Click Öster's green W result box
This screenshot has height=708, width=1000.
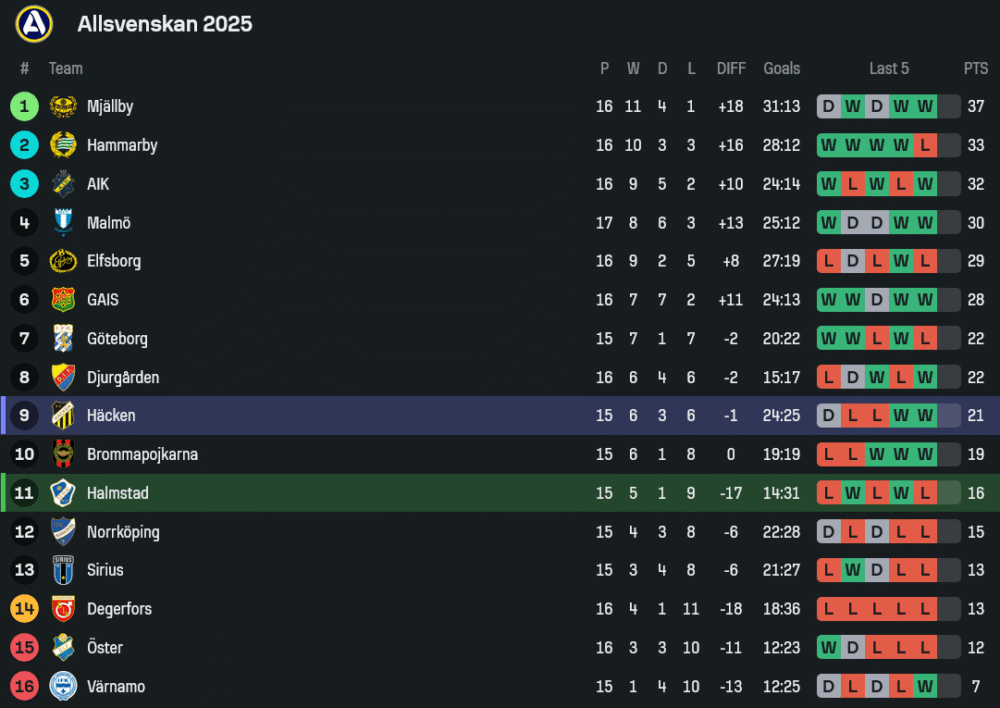coord(829,647)
